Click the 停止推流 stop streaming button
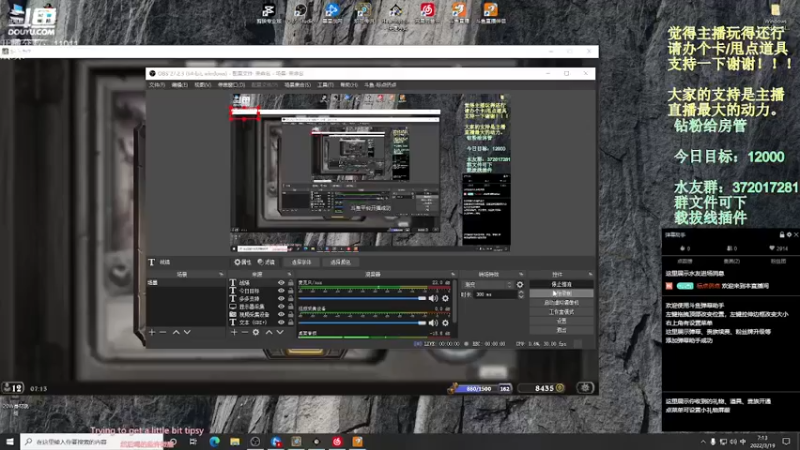Image resolution: width=800 pixels, height=450 pixels. click(561, 284)
